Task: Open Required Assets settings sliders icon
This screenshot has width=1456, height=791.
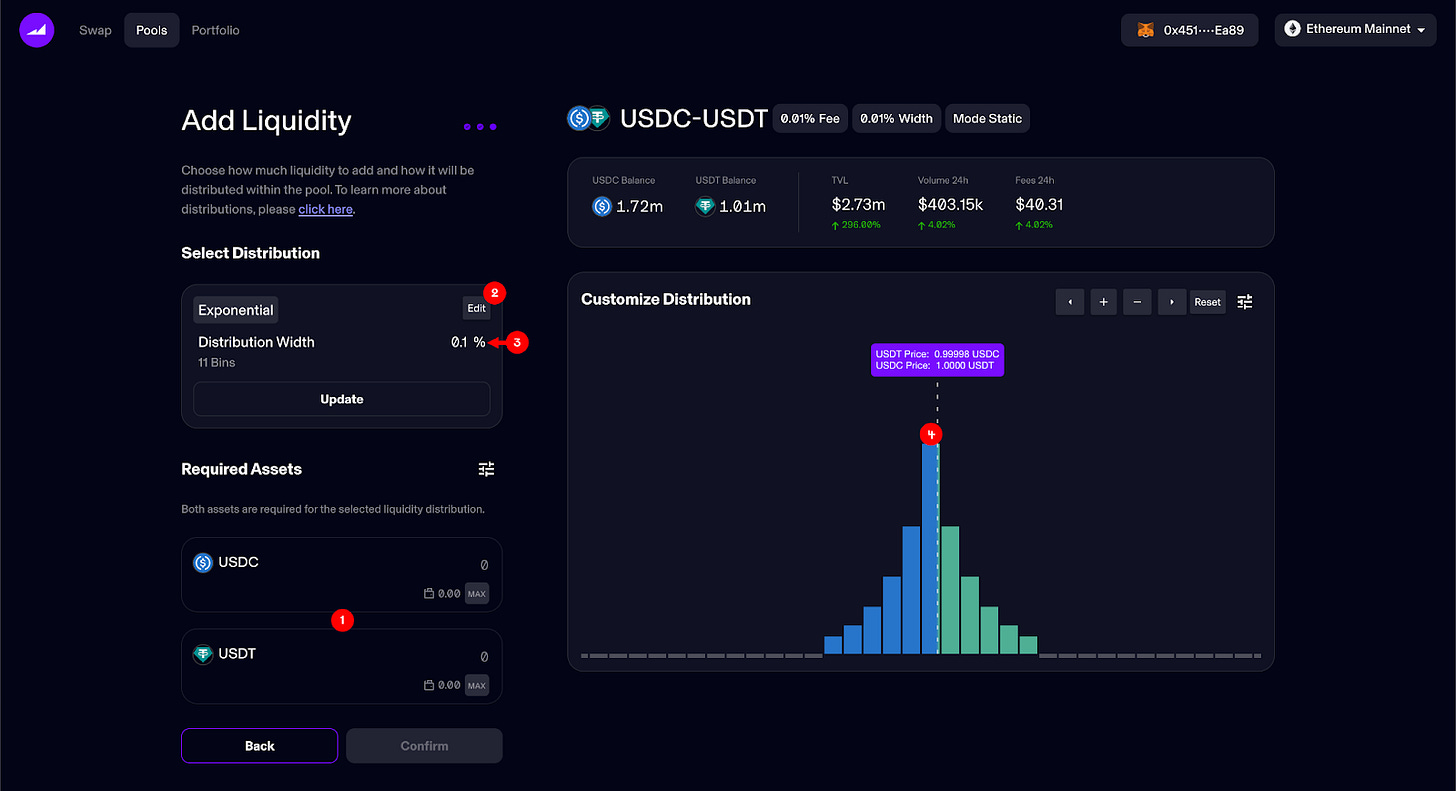Action: click(x=486, y=469)
